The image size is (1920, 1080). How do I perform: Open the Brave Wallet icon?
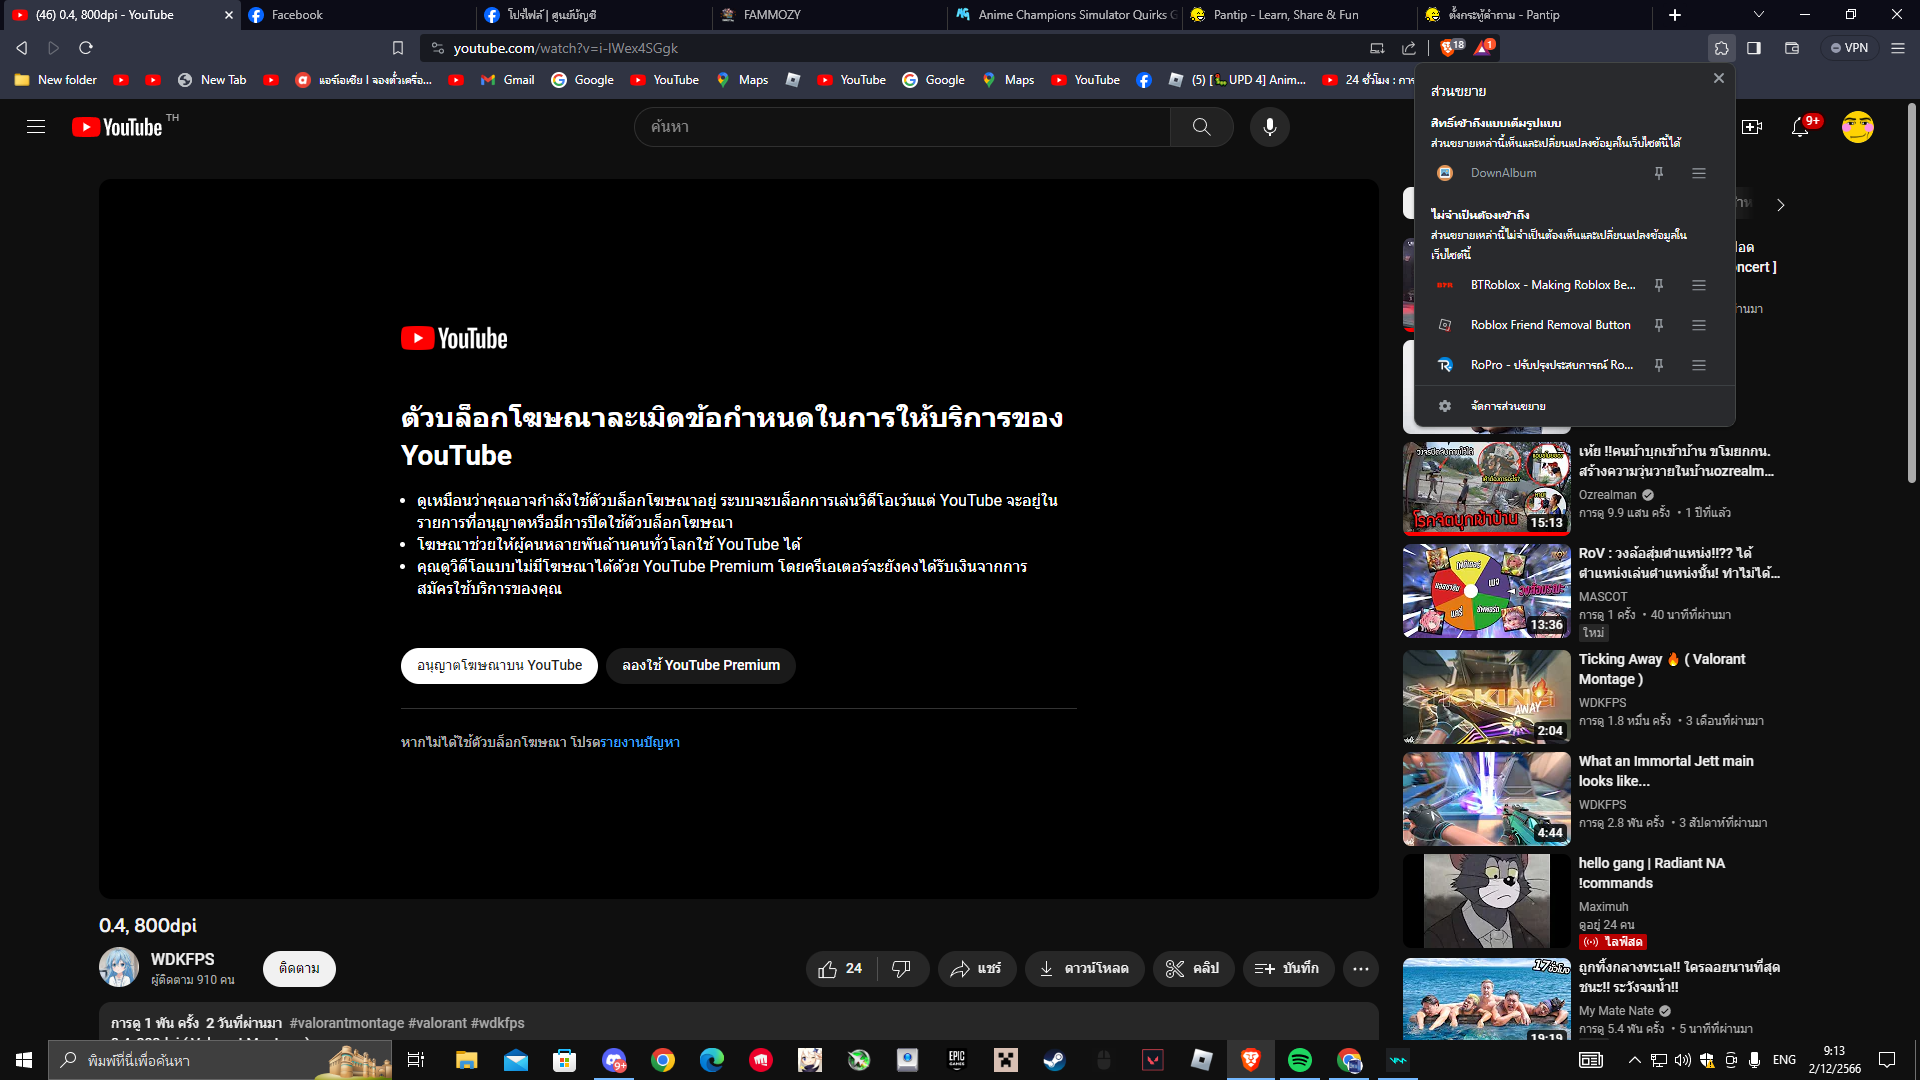[x=1791, y=48]
